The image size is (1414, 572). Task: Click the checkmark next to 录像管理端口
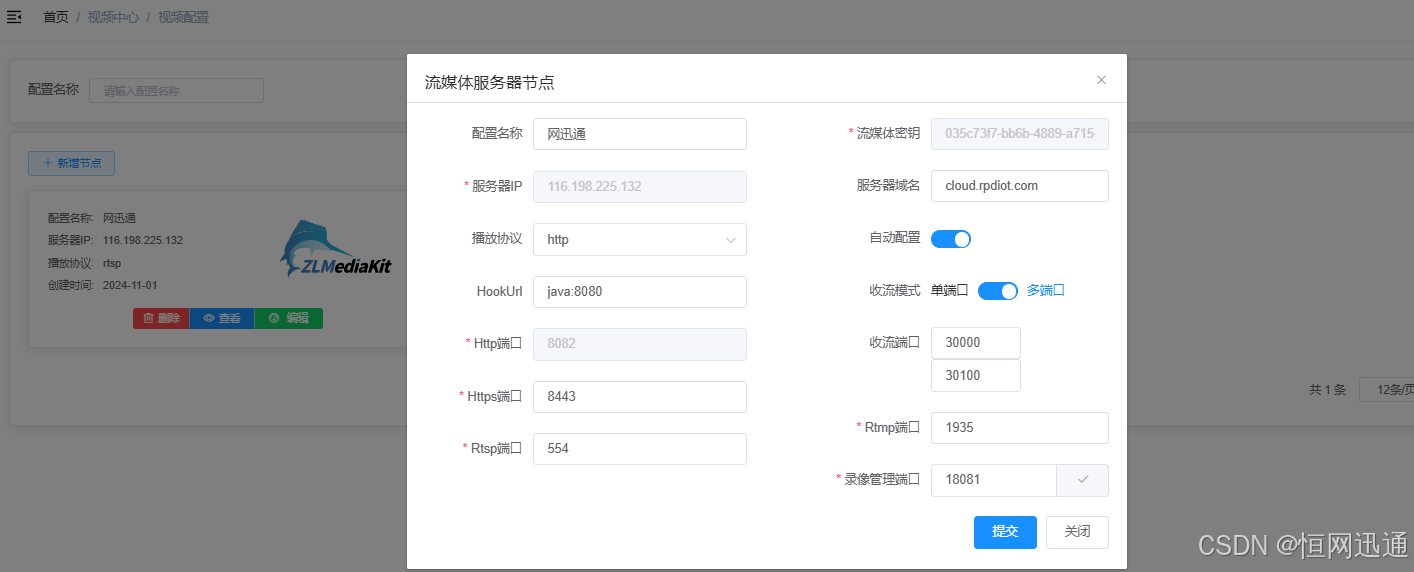[1083, 480]
